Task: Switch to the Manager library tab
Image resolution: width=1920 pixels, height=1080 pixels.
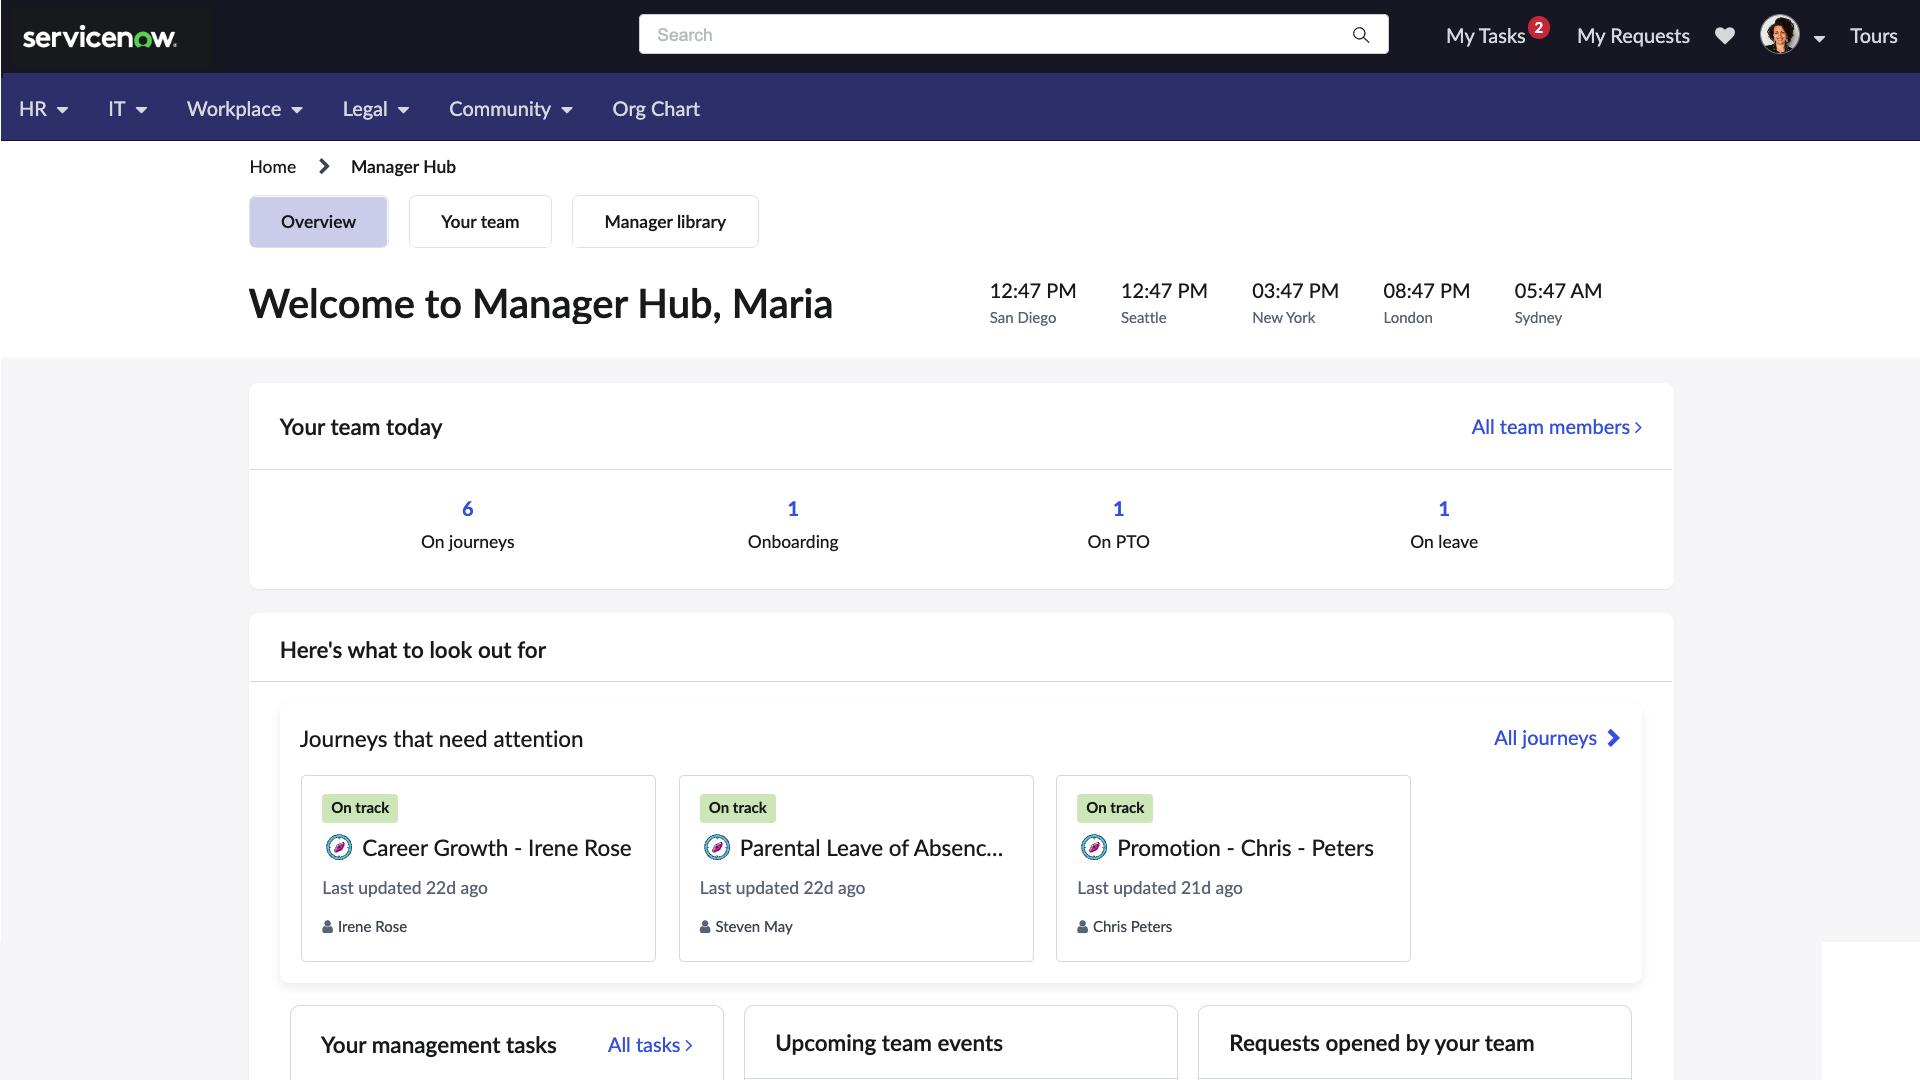Action: 665,222
